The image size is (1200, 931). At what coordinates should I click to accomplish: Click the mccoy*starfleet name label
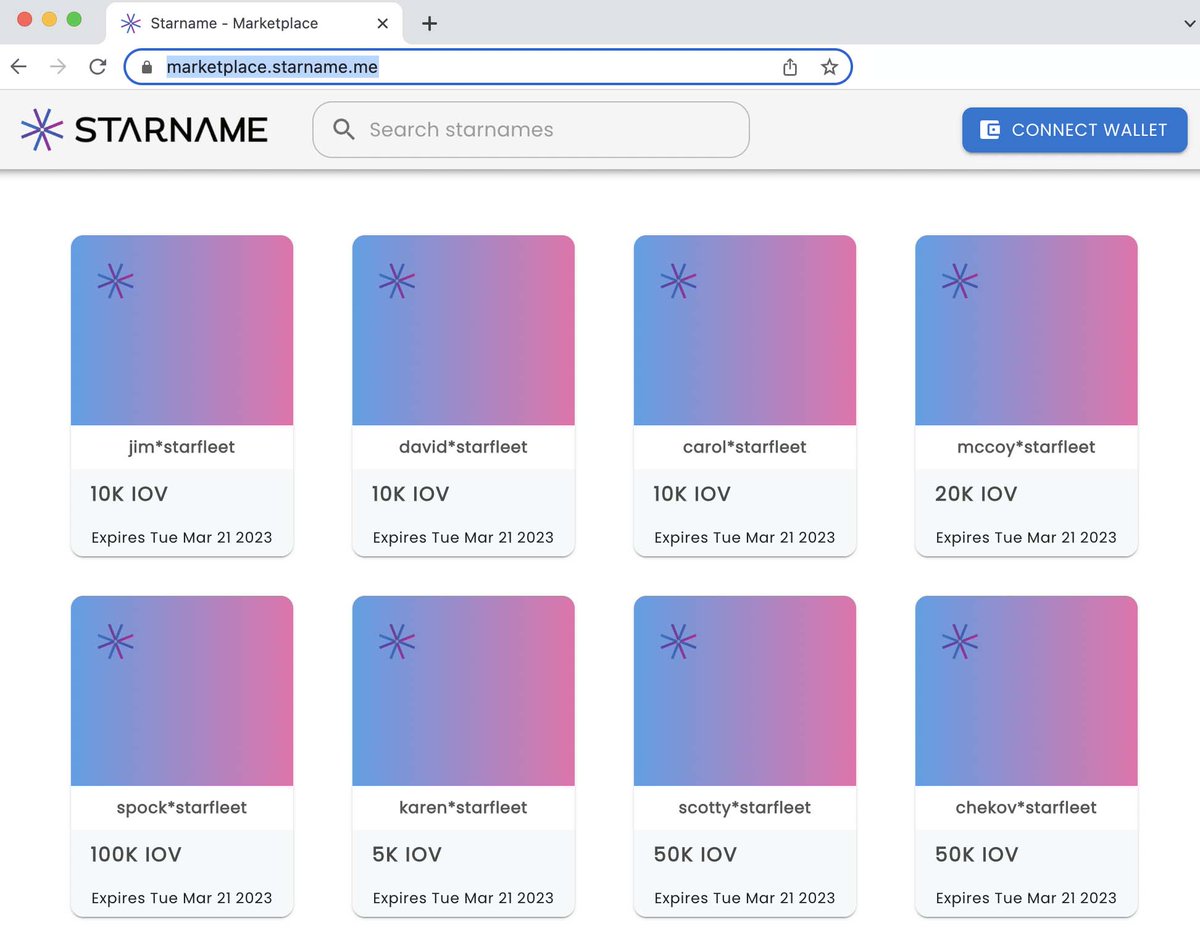pos(1026,447)
